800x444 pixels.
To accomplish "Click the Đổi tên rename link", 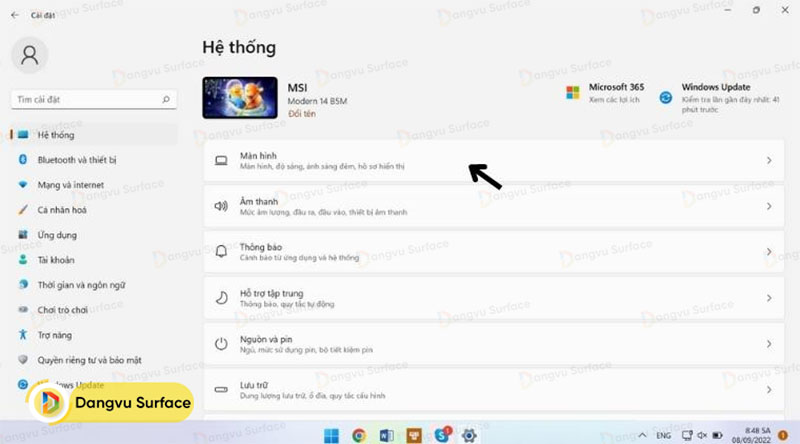I will 302,114.
